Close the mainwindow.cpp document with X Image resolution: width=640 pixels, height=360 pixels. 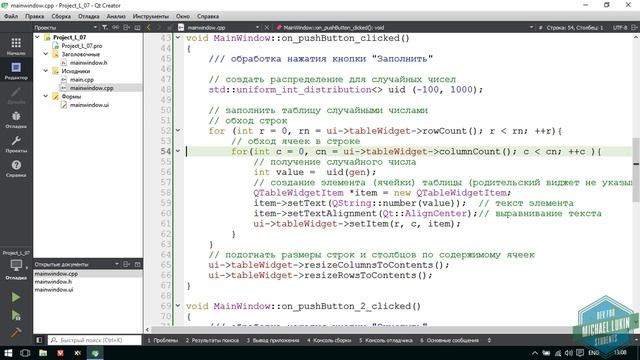tap(267, 27)
